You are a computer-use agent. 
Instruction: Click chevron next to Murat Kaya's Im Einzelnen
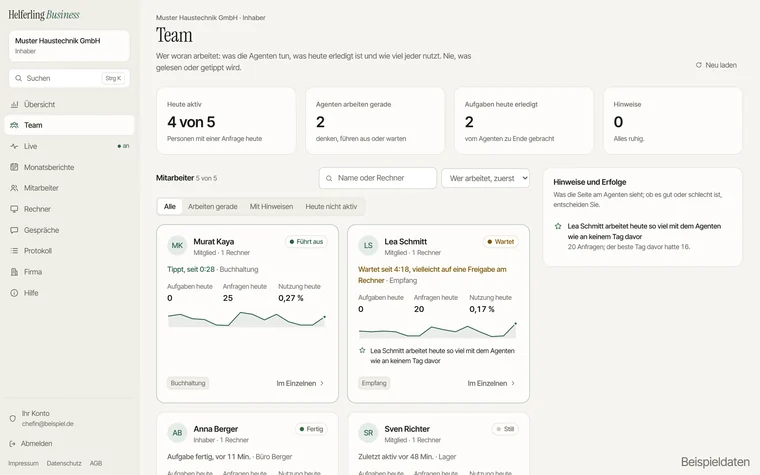(x=322, y=383)
